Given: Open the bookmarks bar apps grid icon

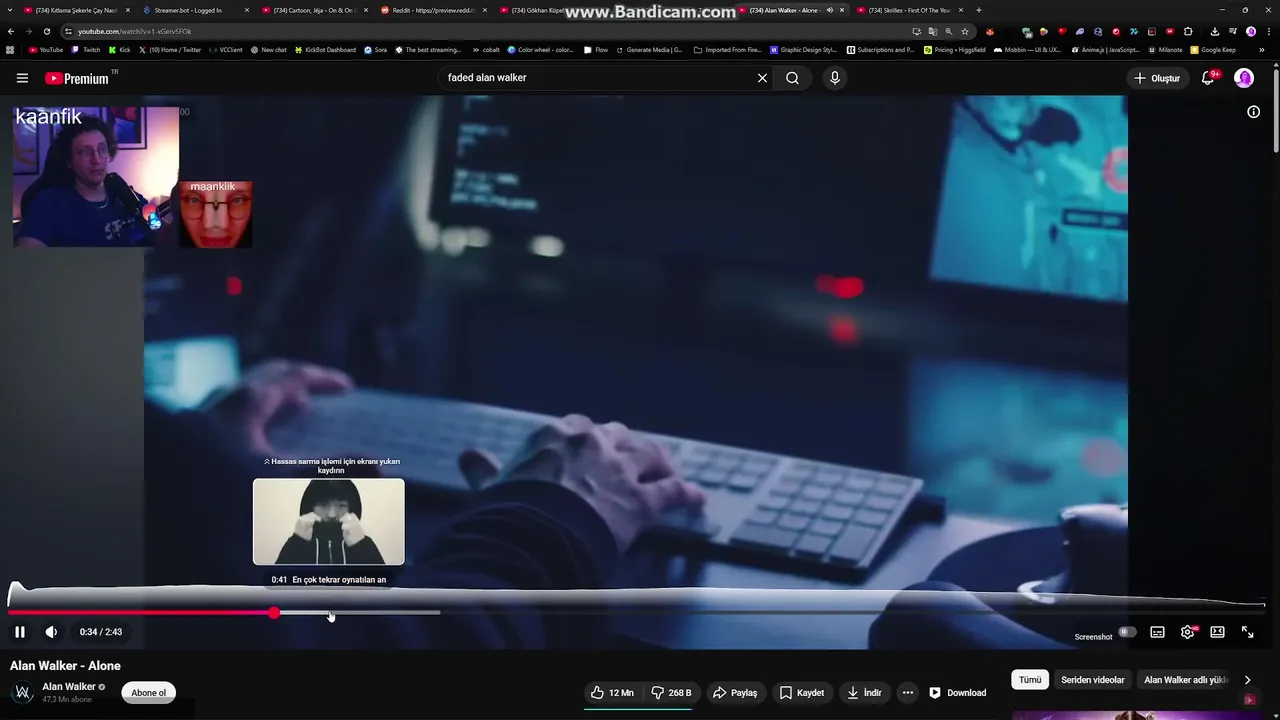Looking at the screenshot, I should click(10, 49).
